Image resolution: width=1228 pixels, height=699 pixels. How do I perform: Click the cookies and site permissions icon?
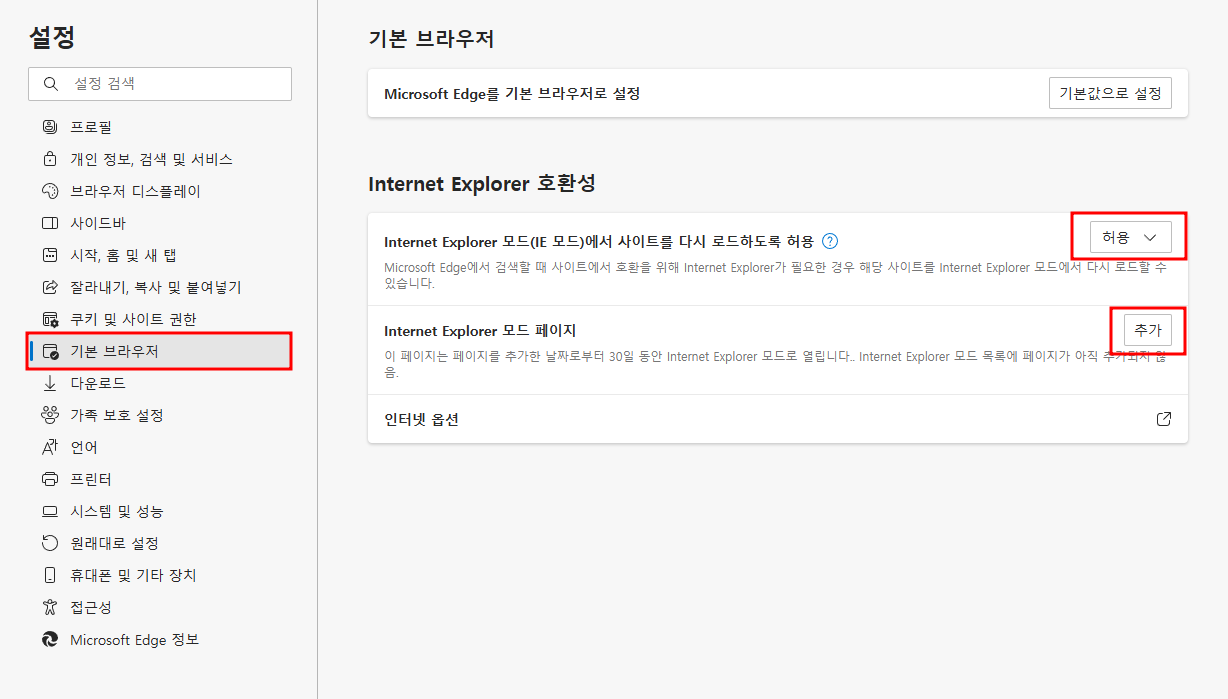(50, 319)
